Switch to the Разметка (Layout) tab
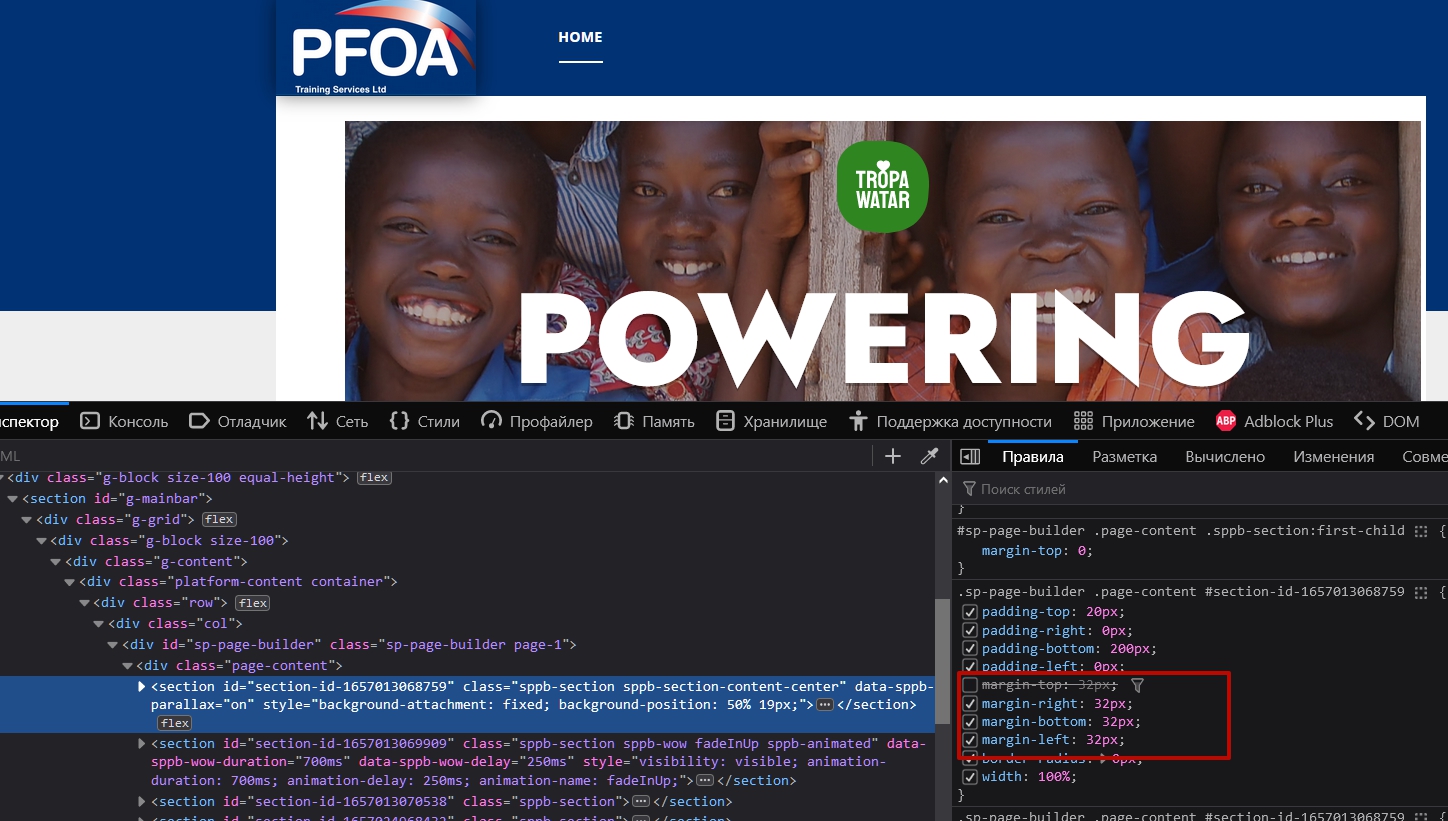This screenshot has height=821, width=1448. click(x=1124, y=456)
